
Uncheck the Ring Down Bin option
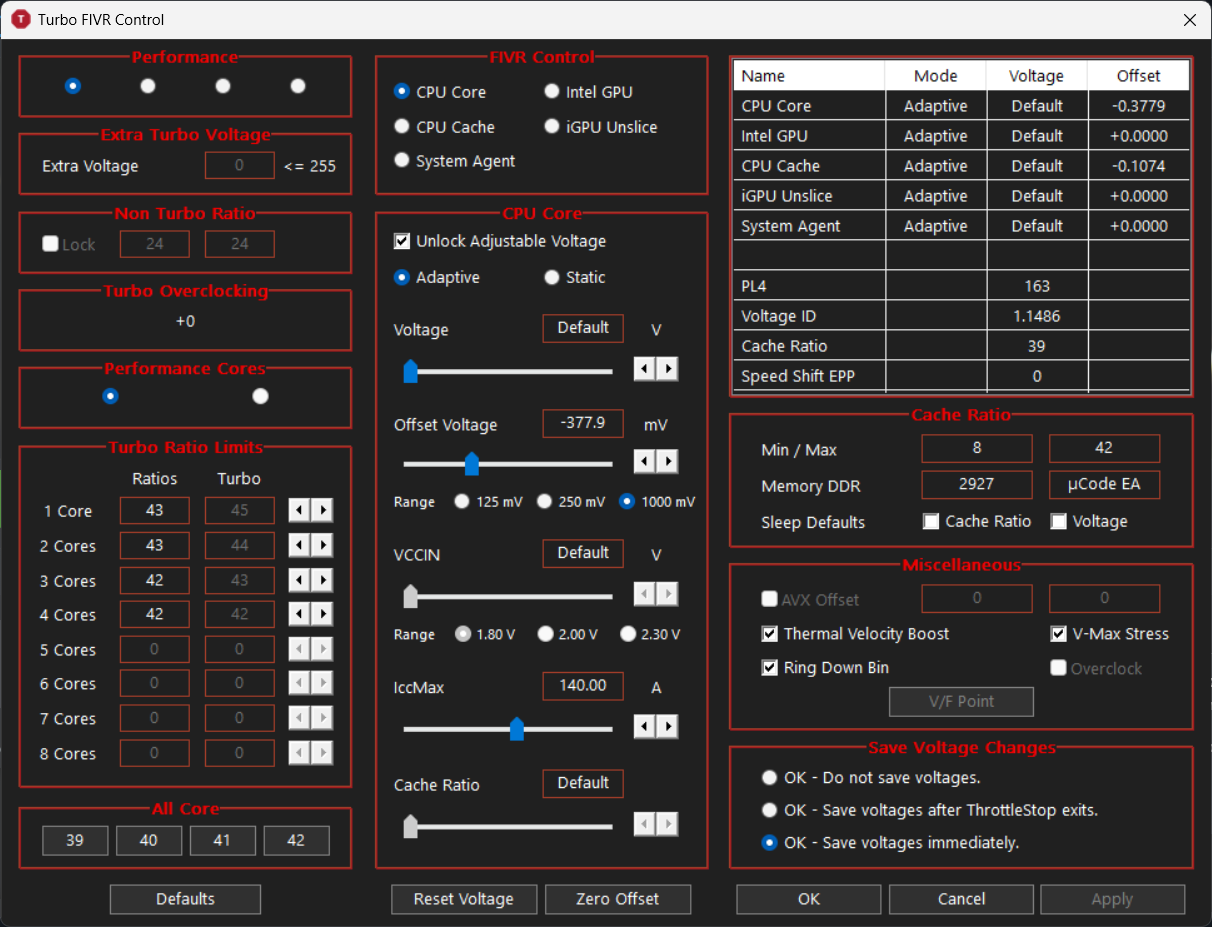coord(770,668)
